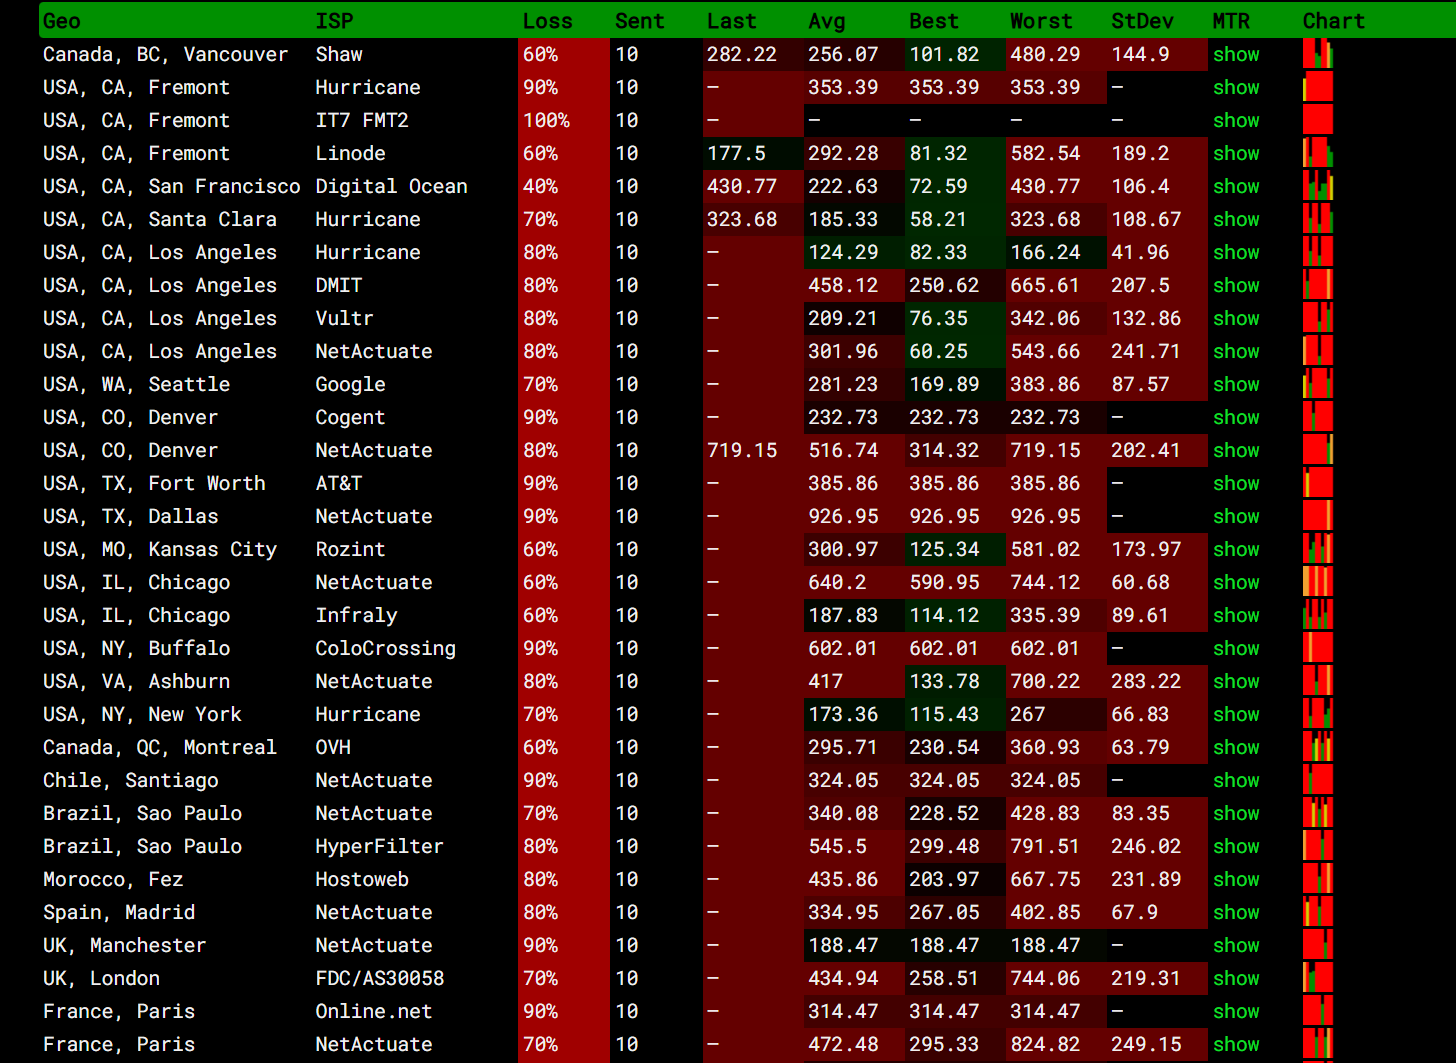Image resolution: width=1456 pixels, height=1063 pixels.
Task: Click the Sent column header
Action: (x=639, y=21)
